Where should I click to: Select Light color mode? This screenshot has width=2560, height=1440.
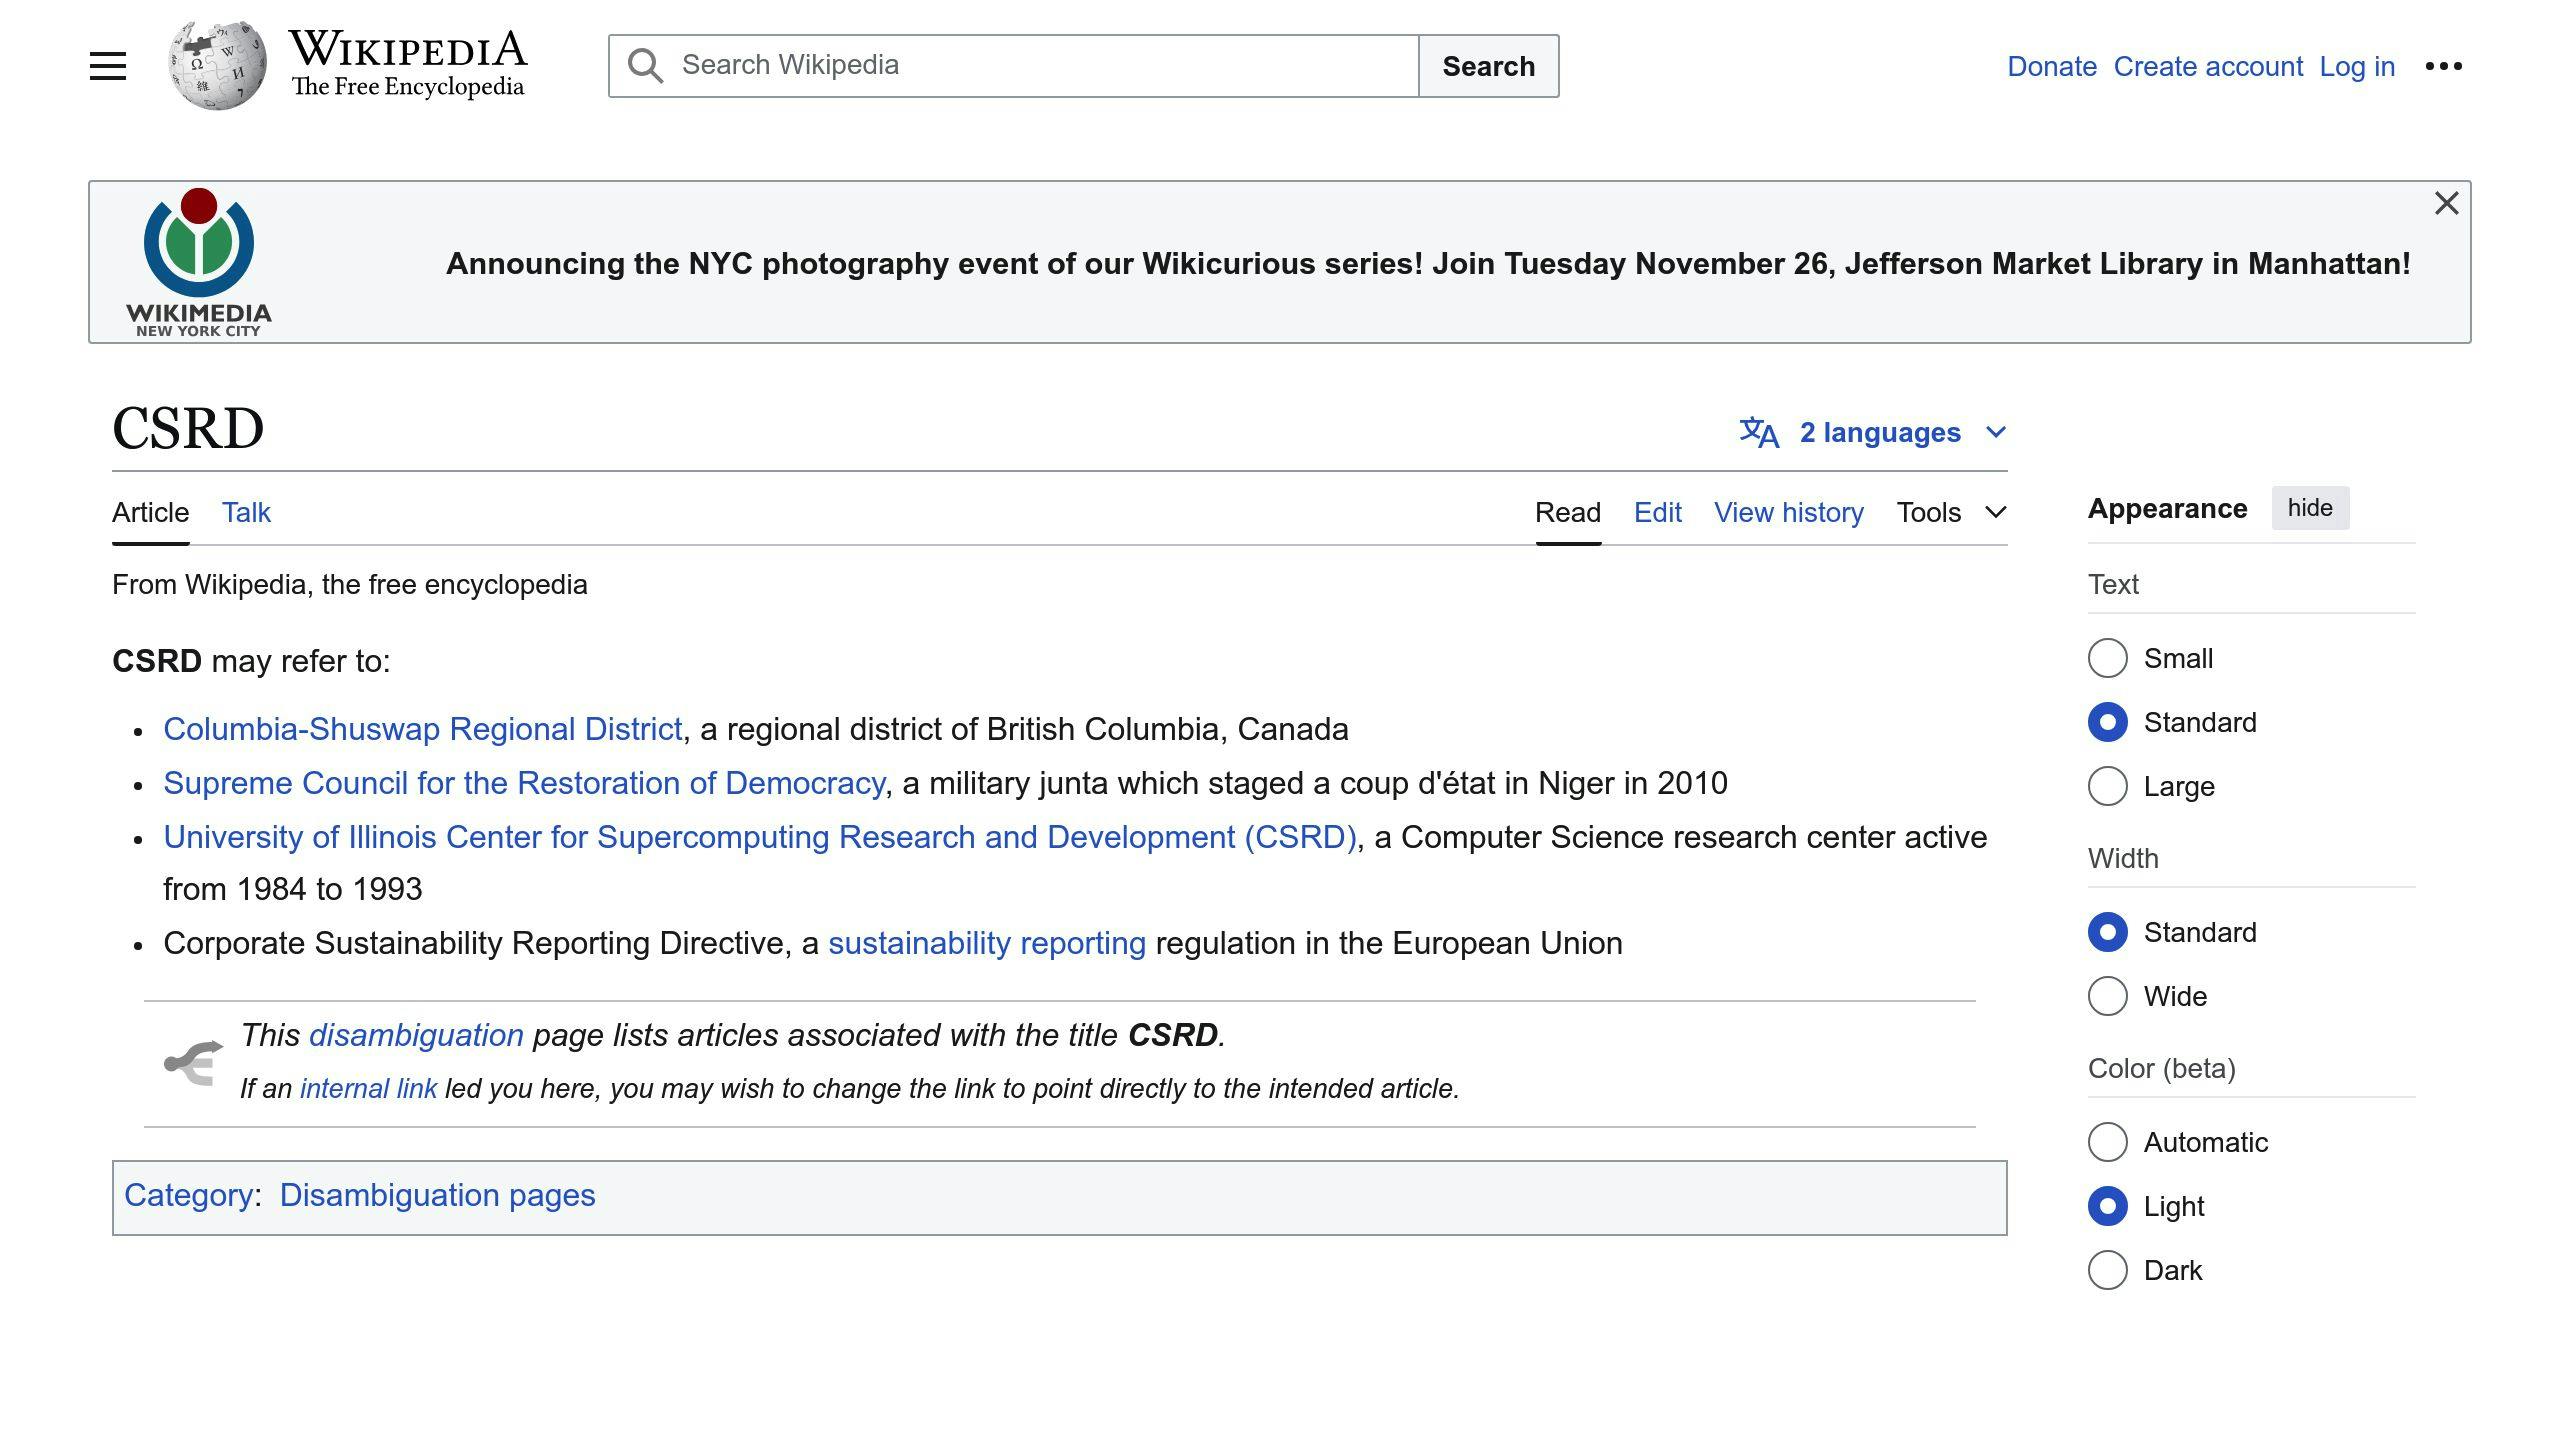pyautogui.click(x=2107, y=1206)
